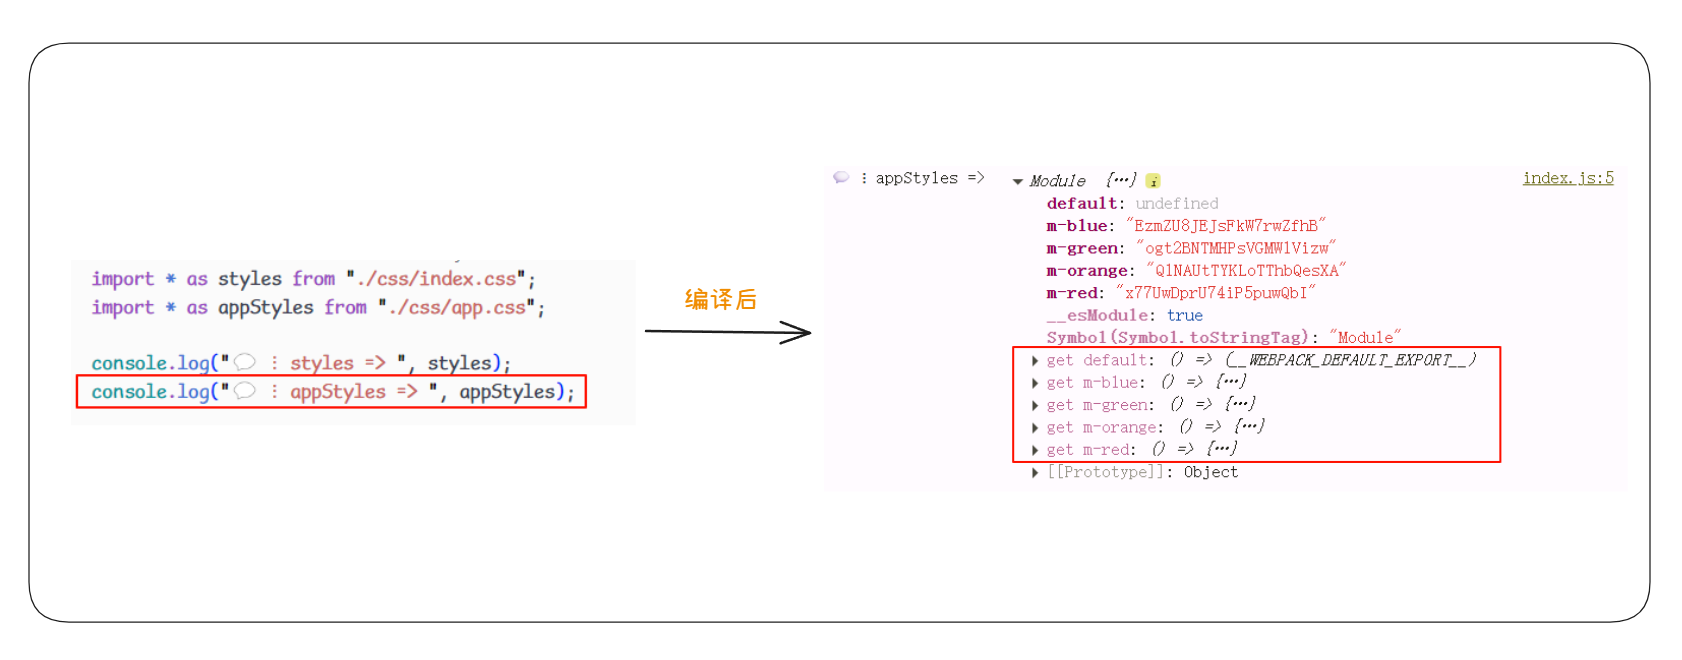
Task: Click the console.log appStyles code line
Action: tap(333, 392)
